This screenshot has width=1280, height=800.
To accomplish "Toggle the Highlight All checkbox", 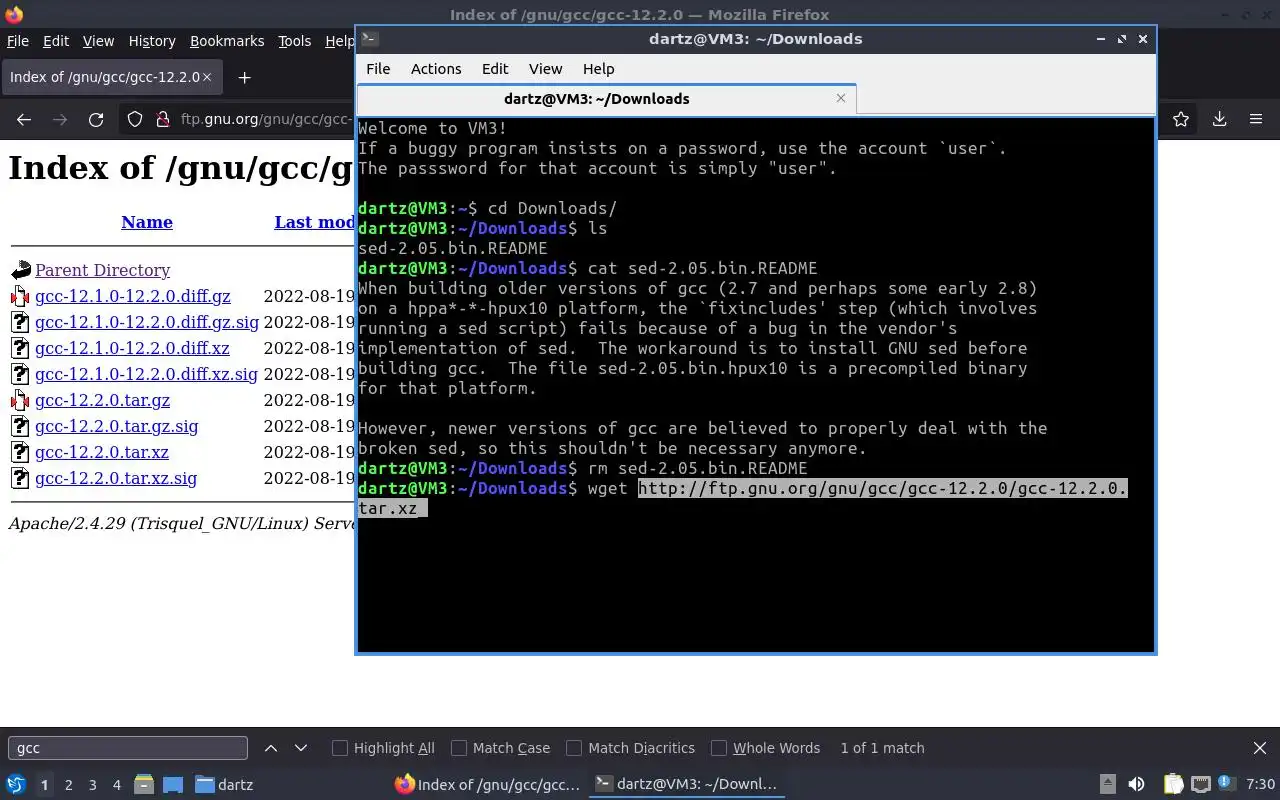I will (340, 748).
